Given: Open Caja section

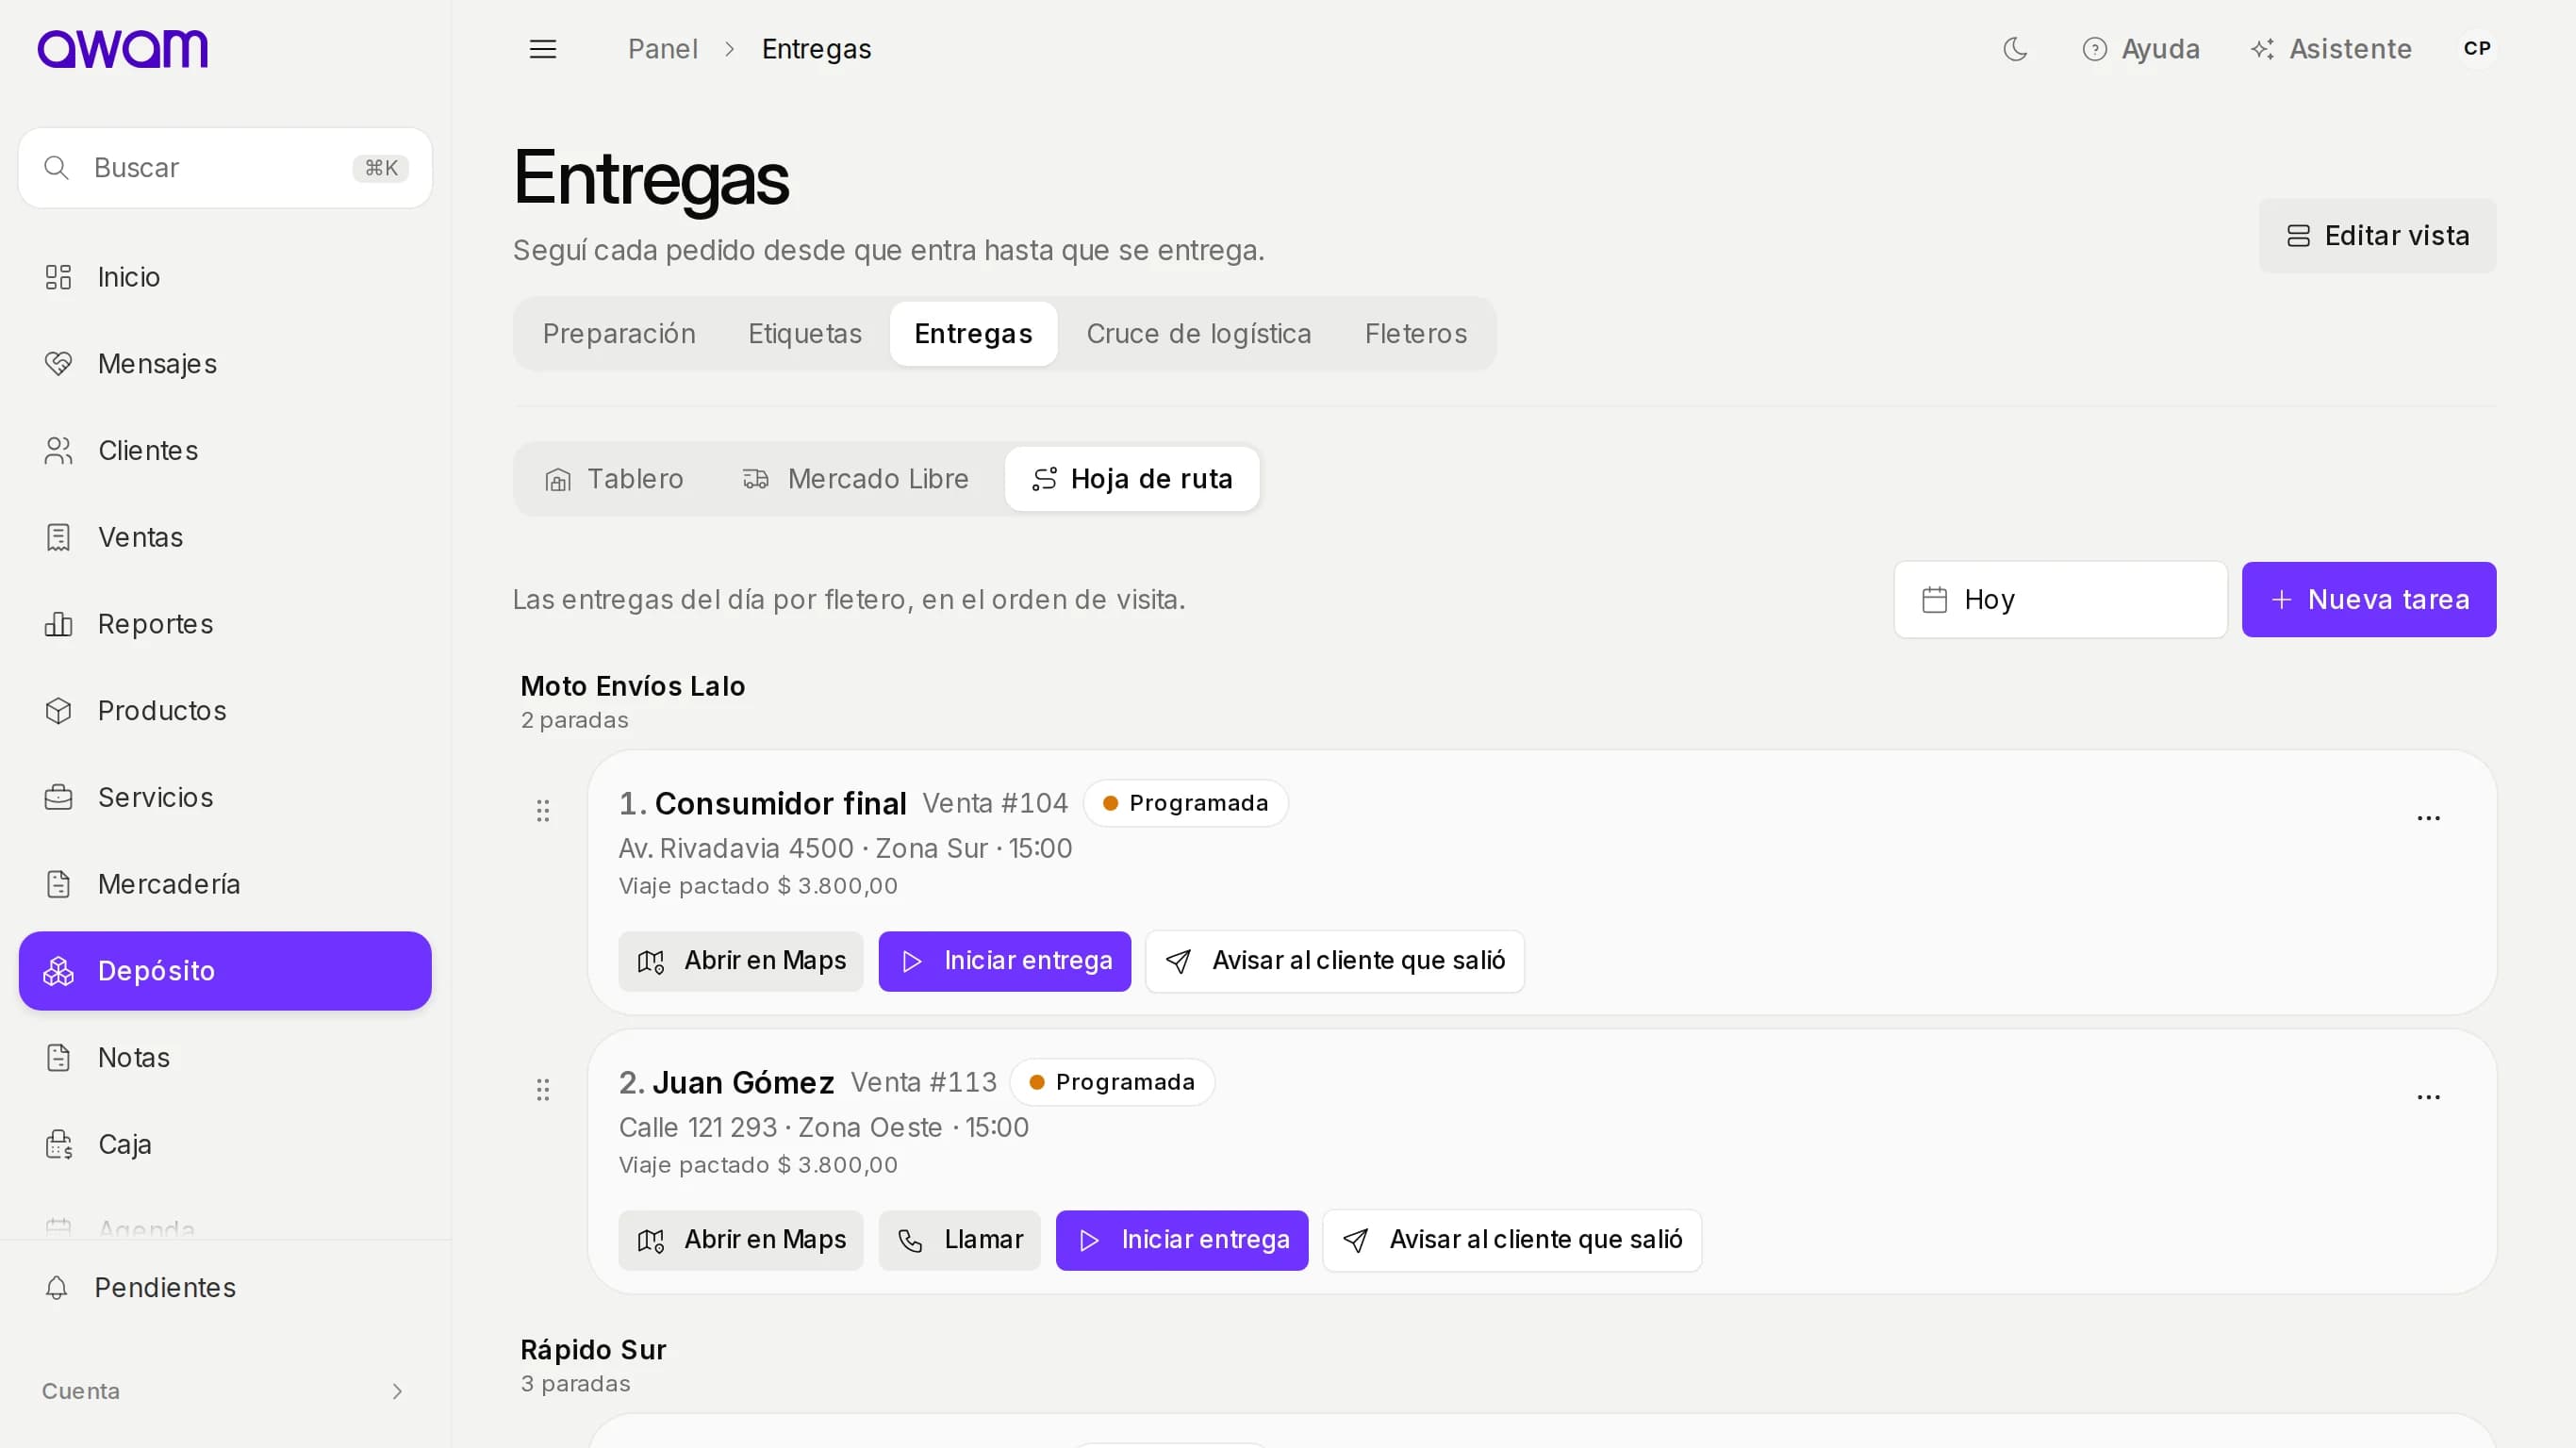Looking at the screenshot, I should click(225, 1144).
